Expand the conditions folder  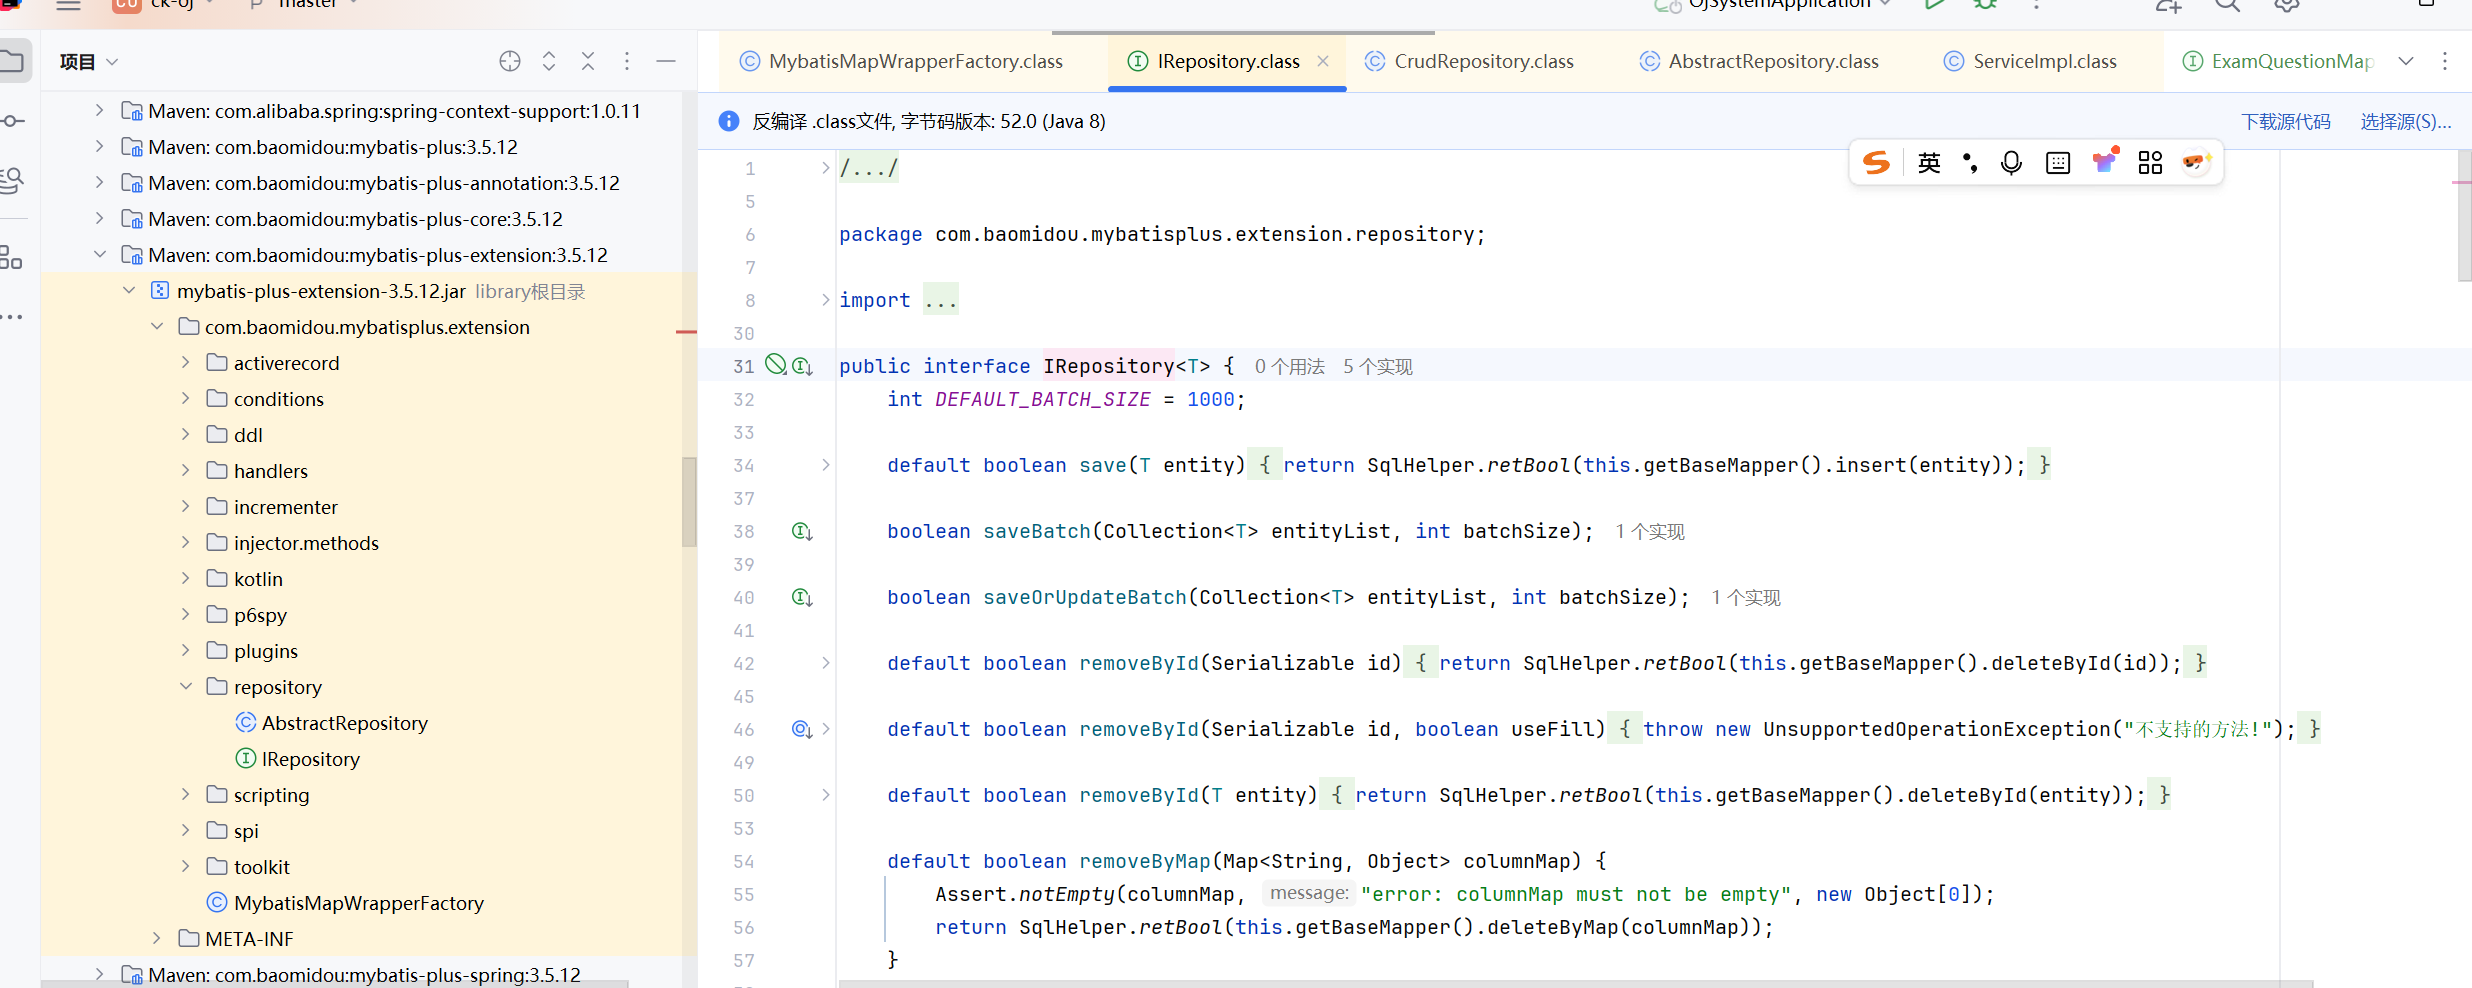[x=186, y=399]
